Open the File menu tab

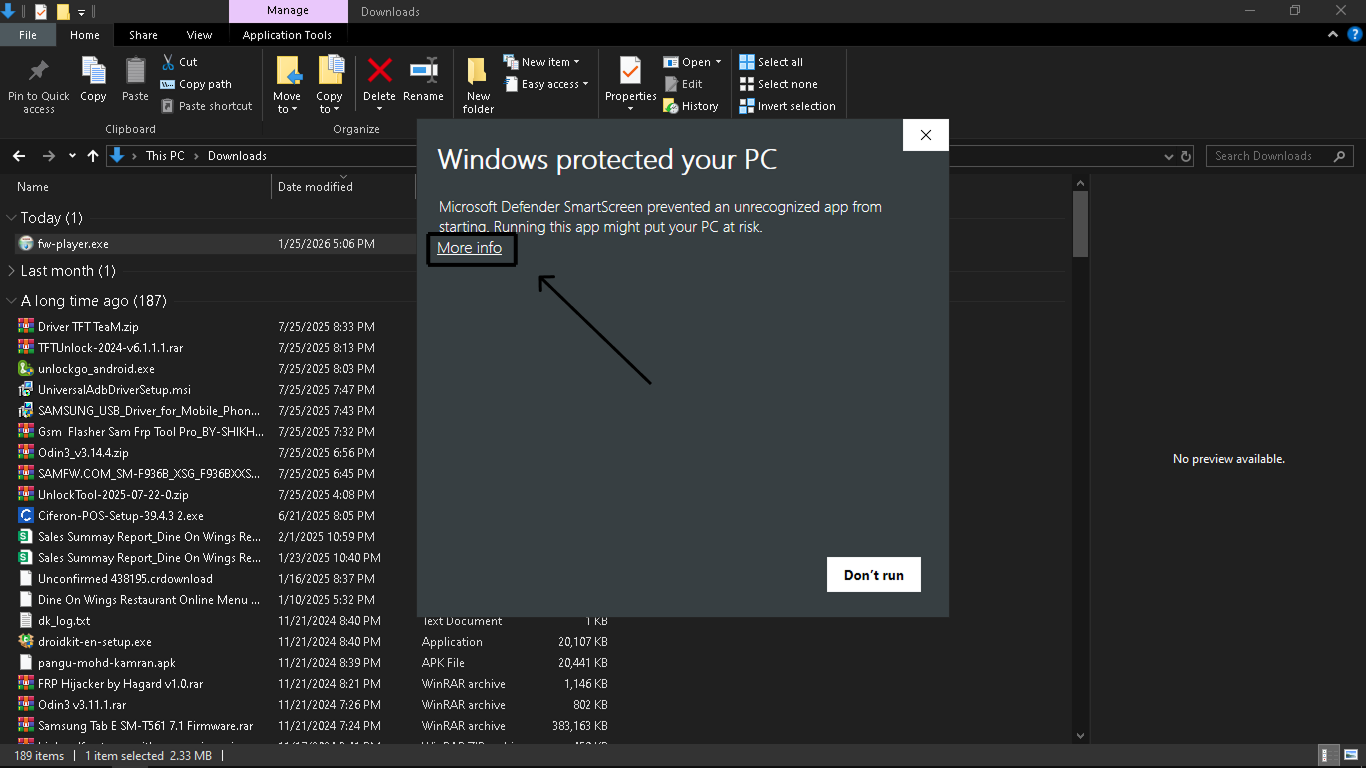pyautogui.click(x=28, y=35)
